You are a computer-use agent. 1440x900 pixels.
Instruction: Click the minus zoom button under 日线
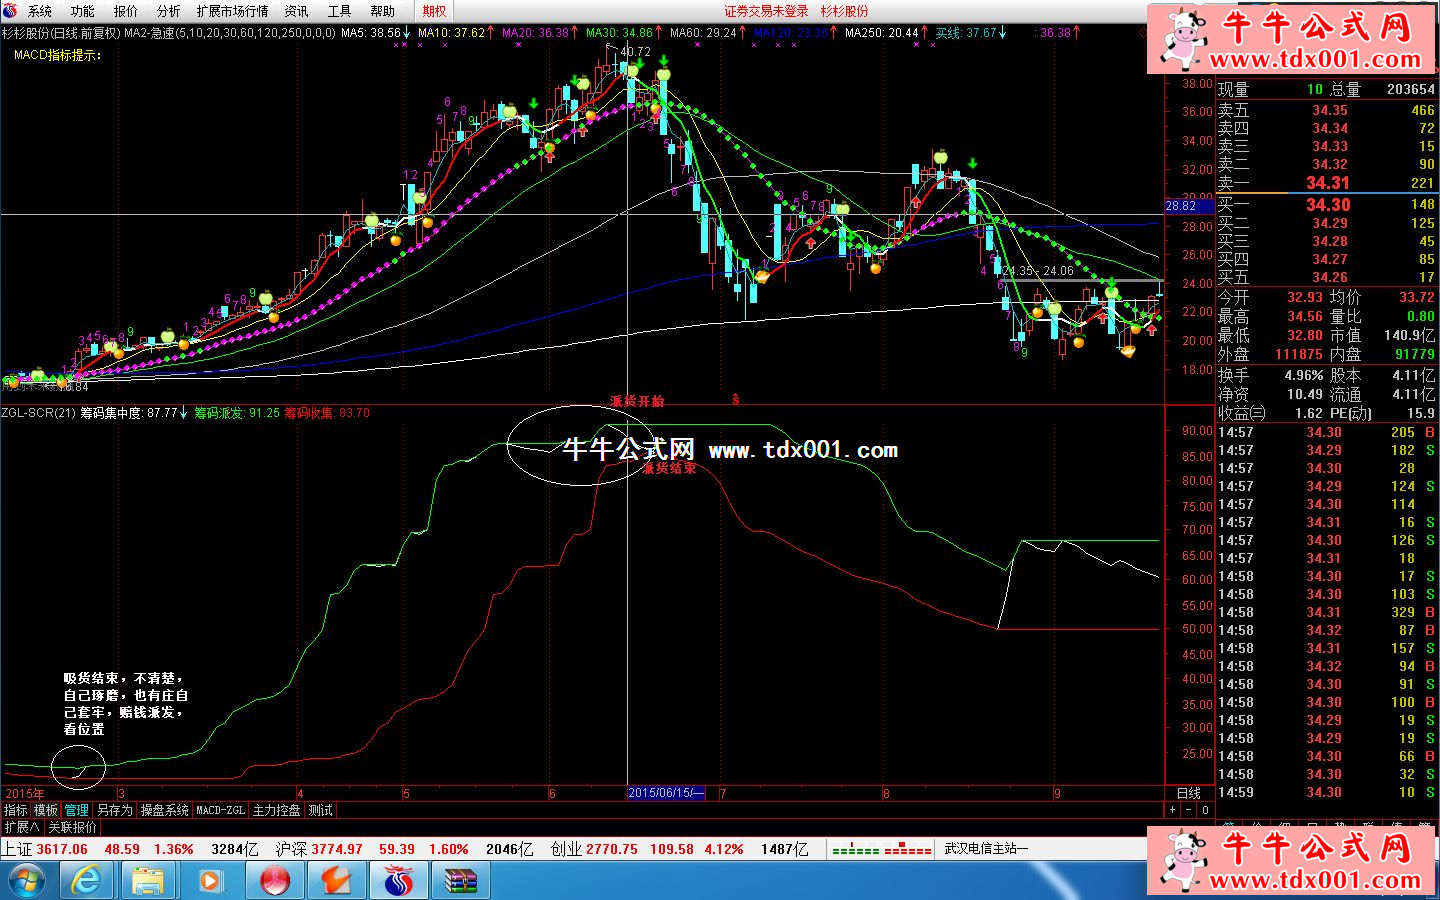point(1189,810)
